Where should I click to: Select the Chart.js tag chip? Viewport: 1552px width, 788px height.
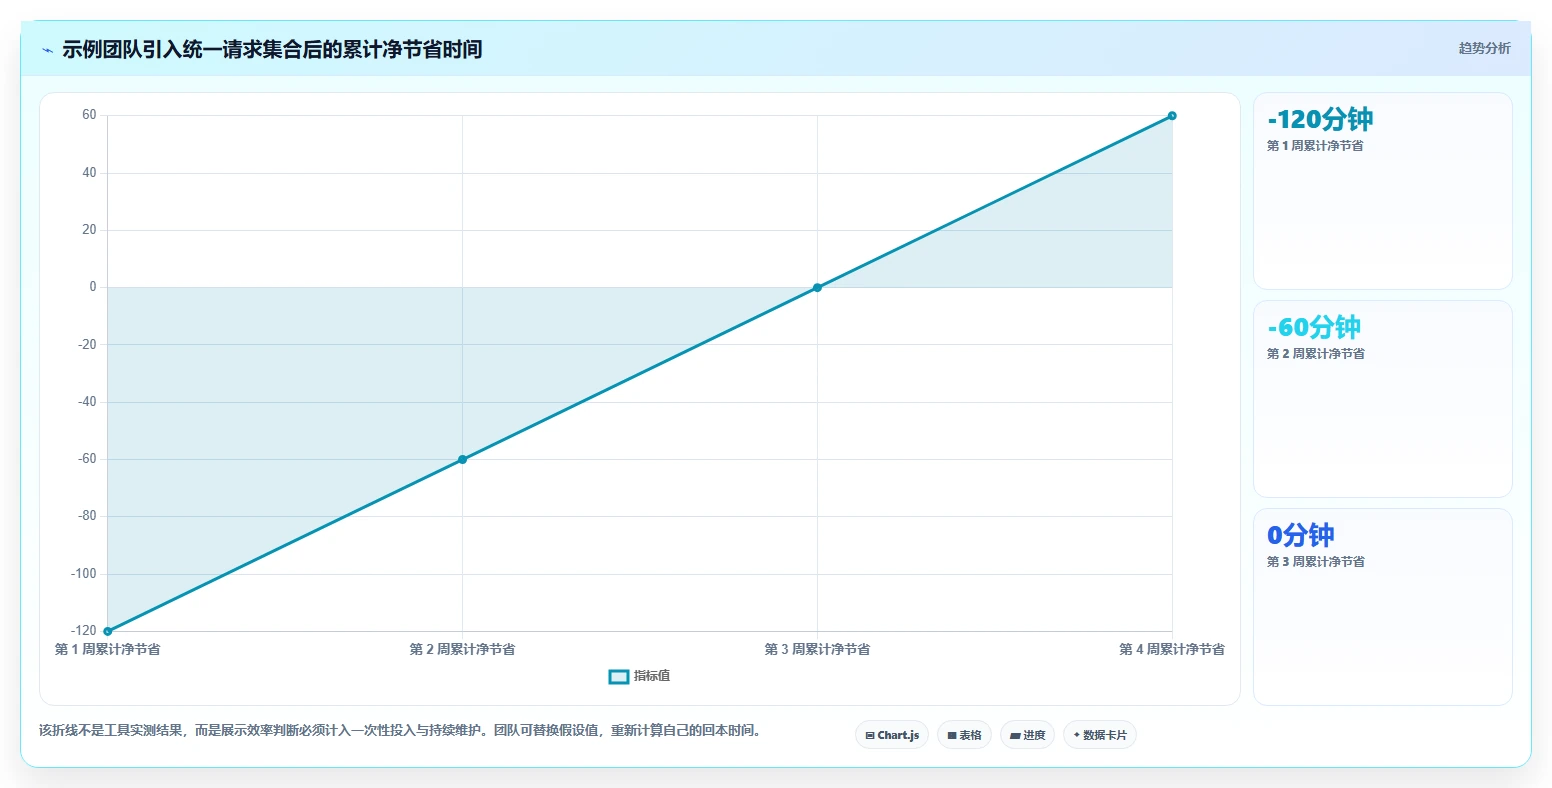click(x=892, y=735)
